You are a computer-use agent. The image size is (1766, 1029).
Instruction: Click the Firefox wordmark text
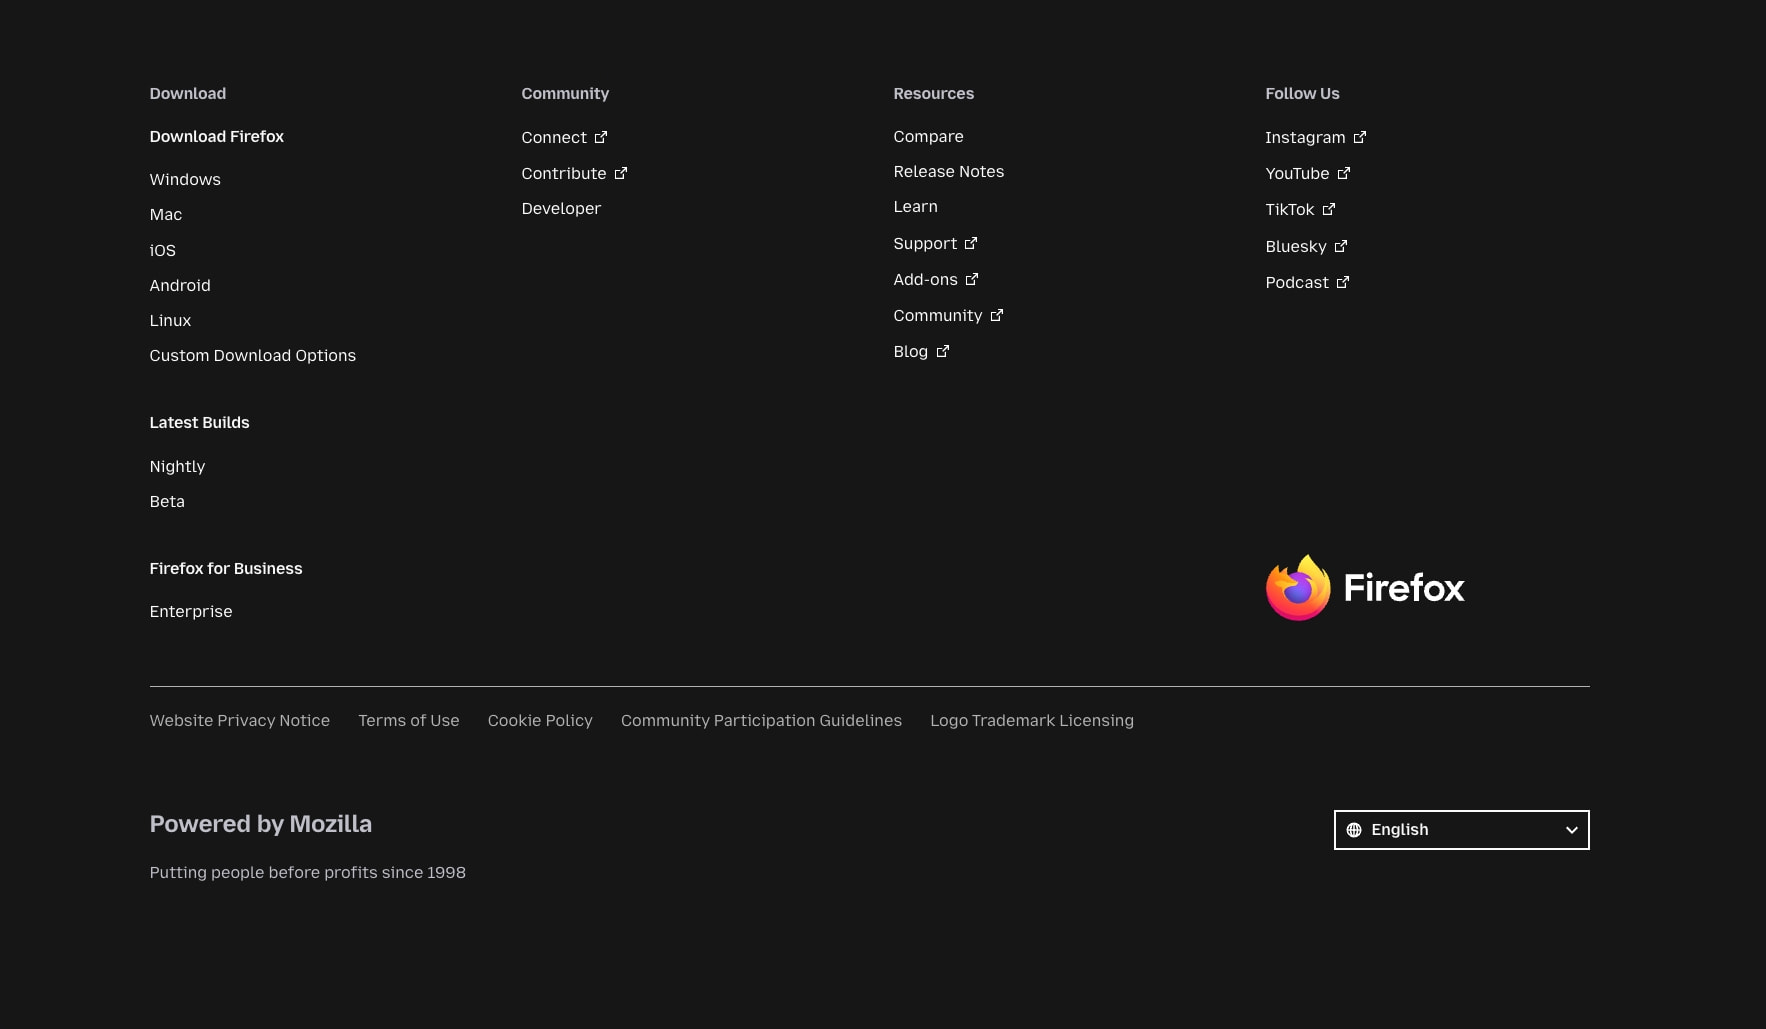1404,588
